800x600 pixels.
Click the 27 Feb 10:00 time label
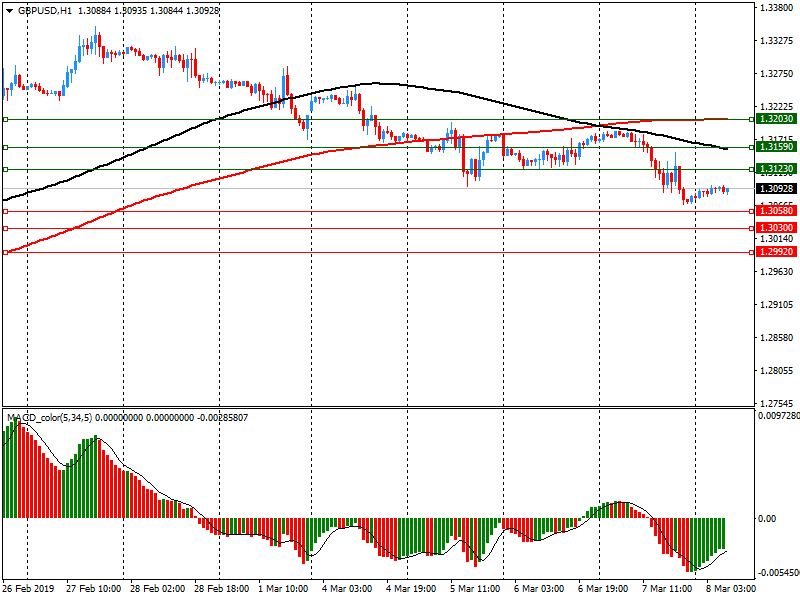[x=93, y=589]
